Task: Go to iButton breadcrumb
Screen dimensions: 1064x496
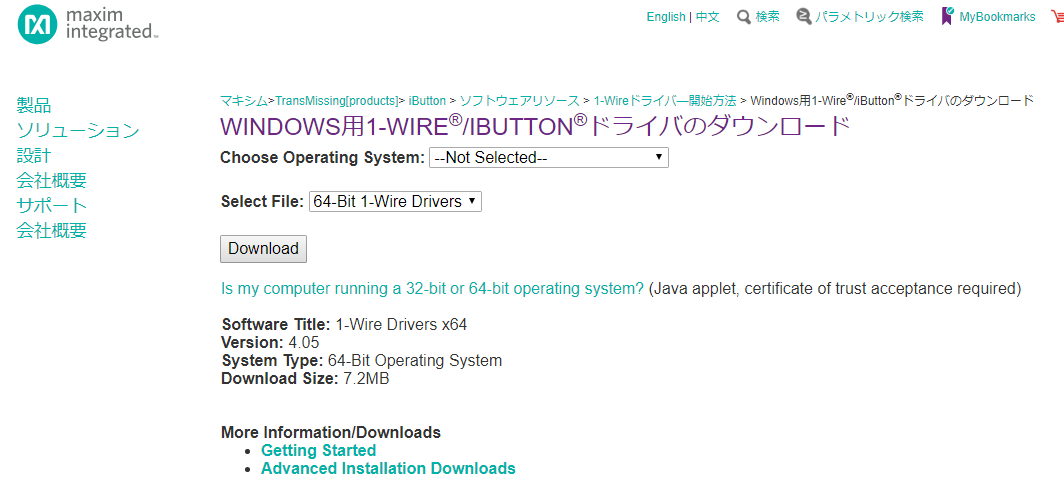Action: [x=427, y=100]
